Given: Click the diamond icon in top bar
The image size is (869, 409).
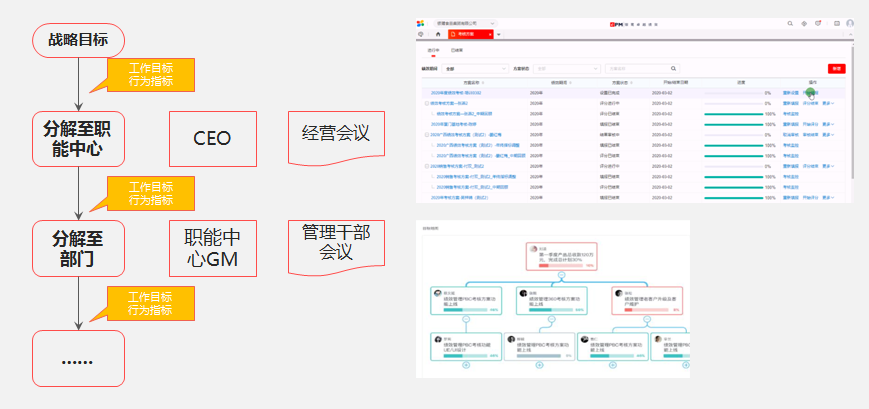Looking at the screenshot, I should click(804, 23).
